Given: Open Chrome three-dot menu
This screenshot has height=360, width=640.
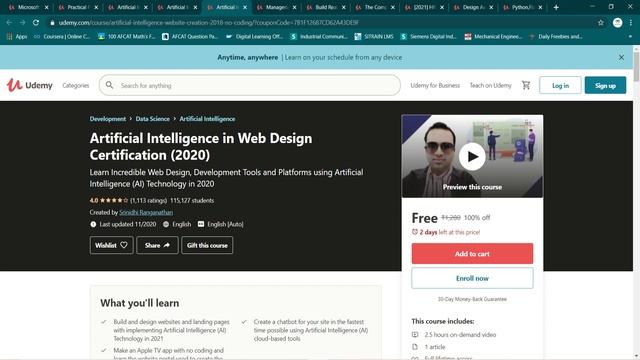Looking at the screenshot, I should click(x=631, y=23).
